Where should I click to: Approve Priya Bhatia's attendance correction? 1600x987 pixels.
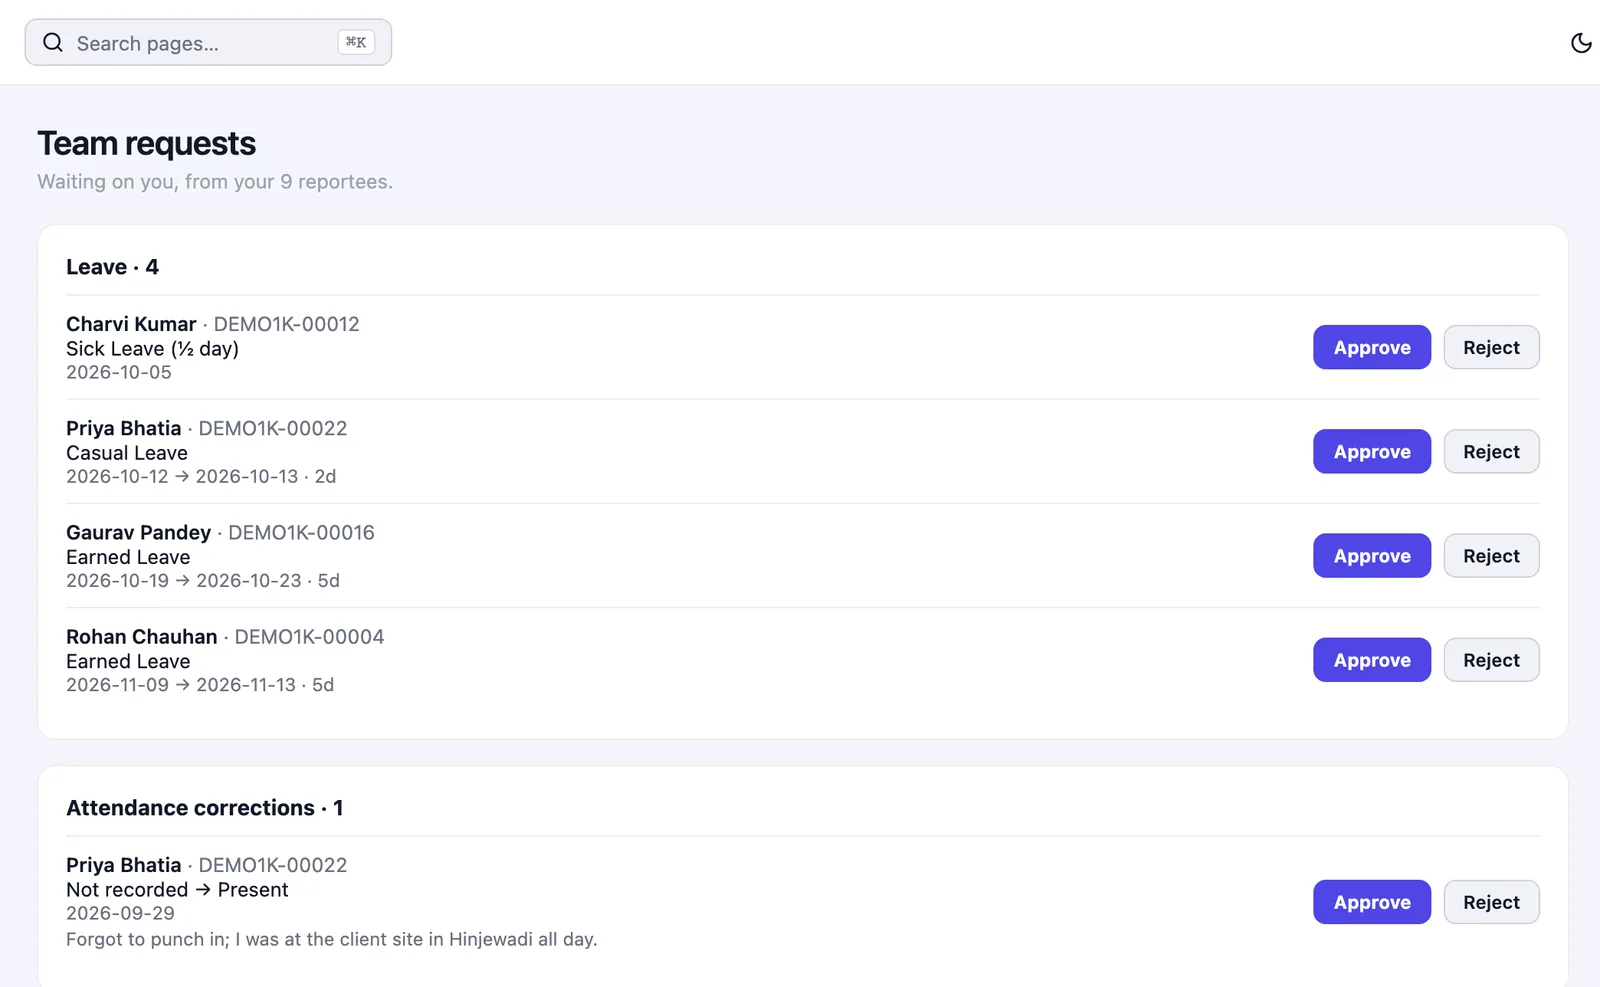1372,902
